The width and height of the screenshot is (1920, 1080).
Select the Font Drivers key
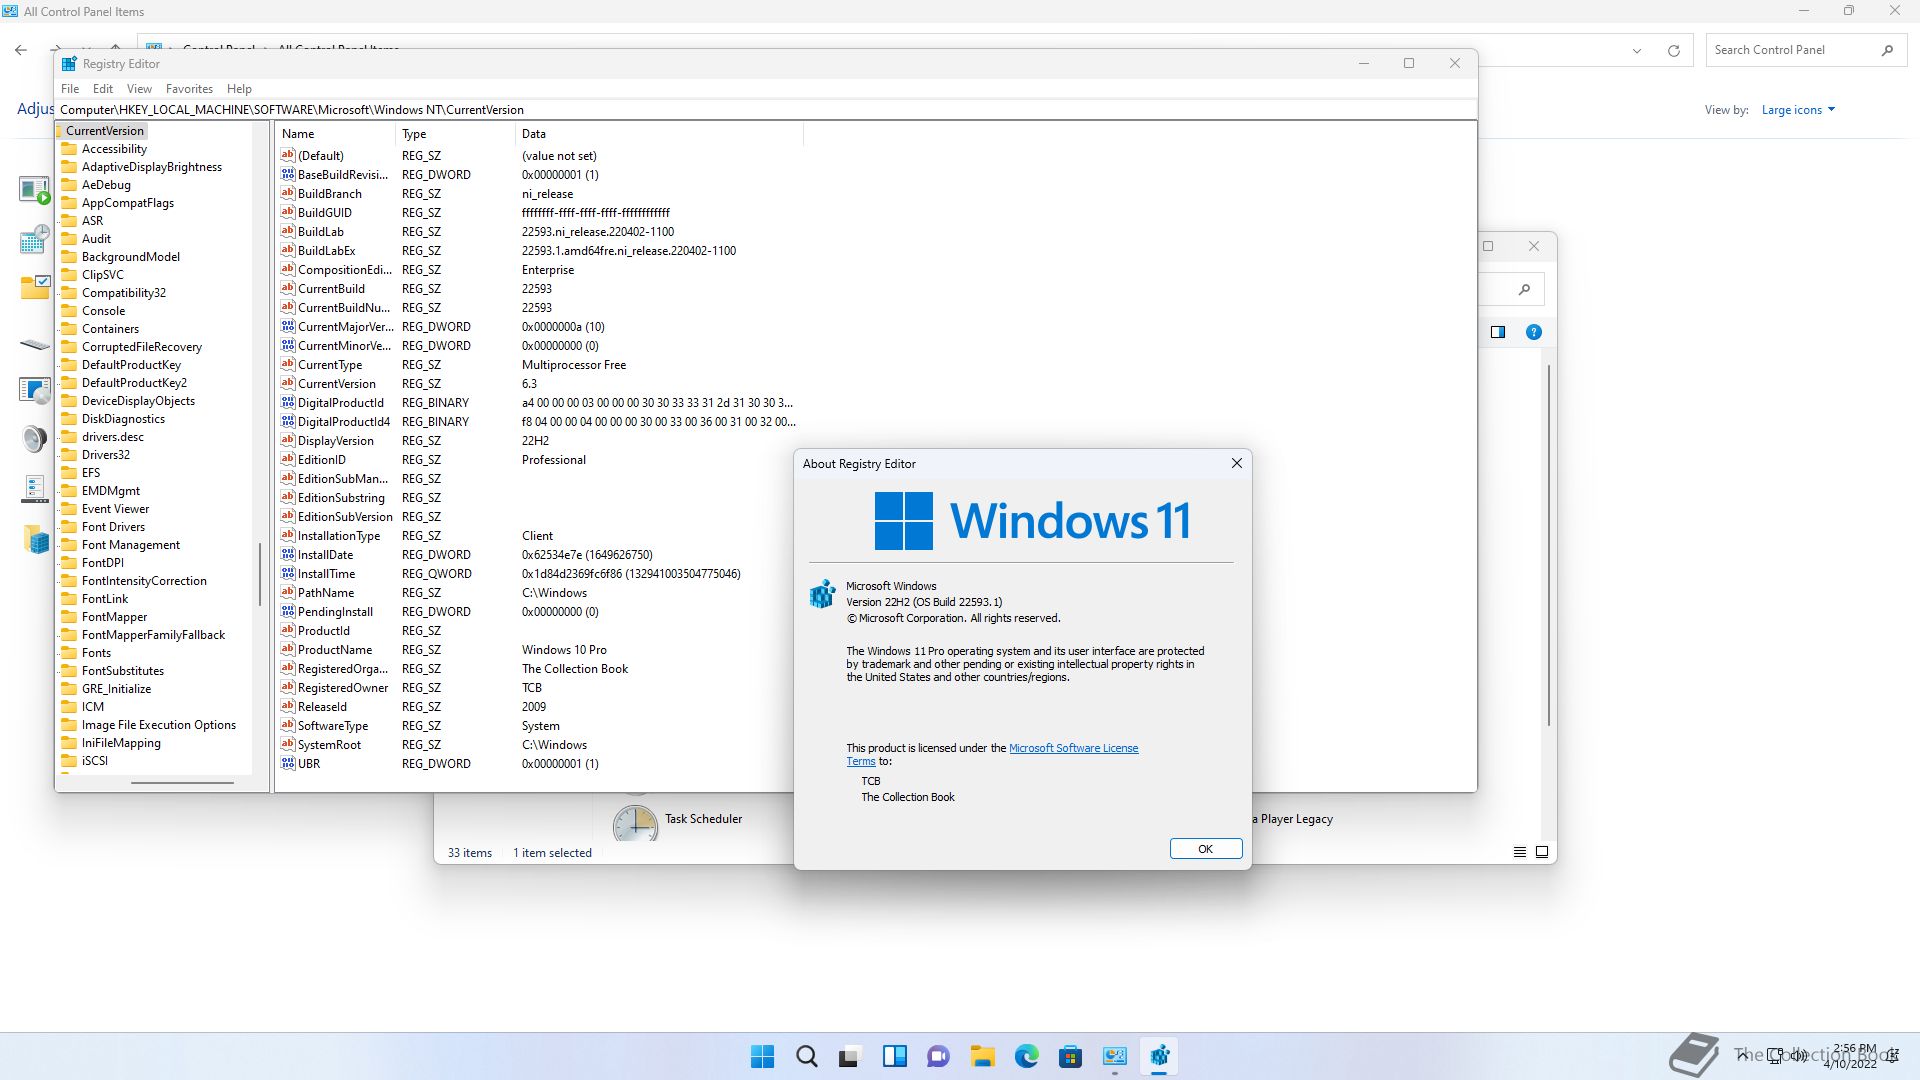click(x=113, y=527)
